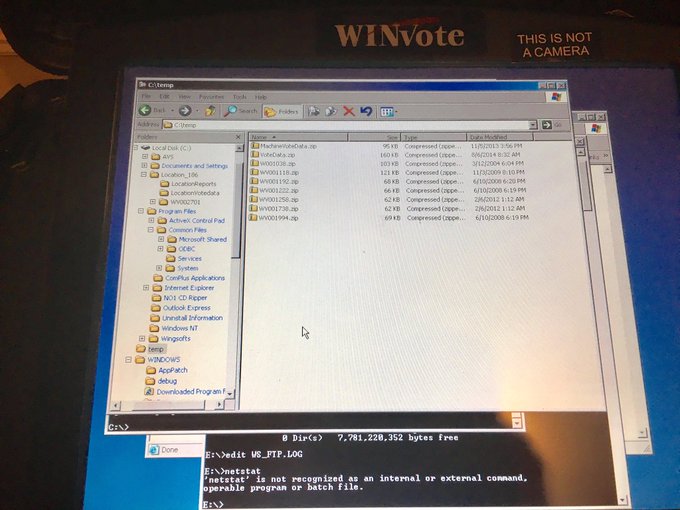Open the Tools menu

tap(239, 97)
